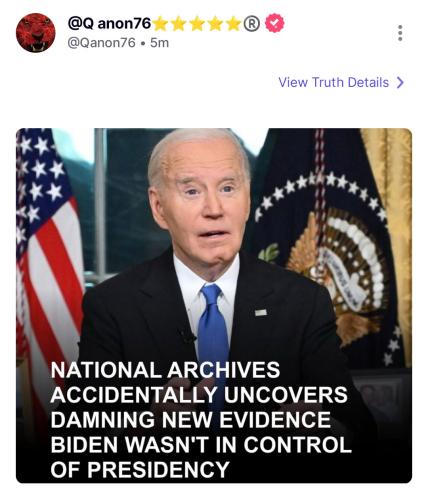Click the NATIONAL ARCHIVES headline text overlay
The height and width of the screenshot is (500, 428).
coord(201,419)
